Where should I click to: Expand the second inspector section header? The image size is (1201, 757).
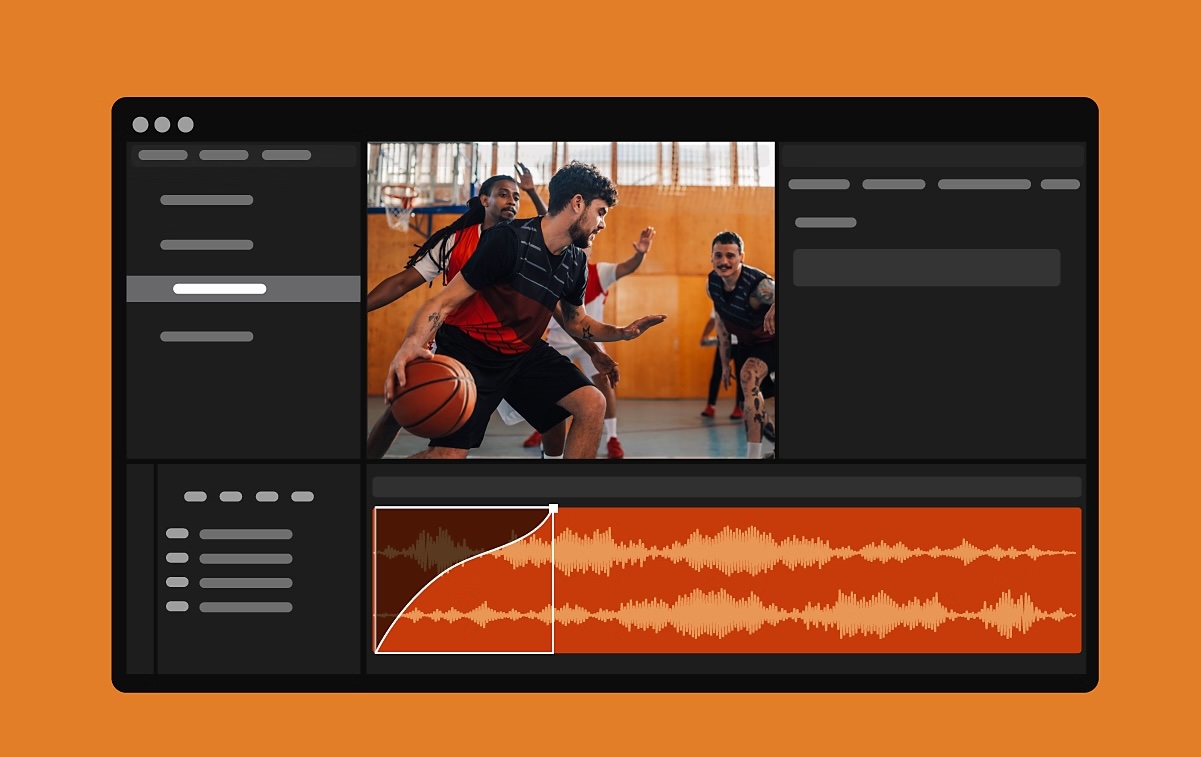[894, 184]
